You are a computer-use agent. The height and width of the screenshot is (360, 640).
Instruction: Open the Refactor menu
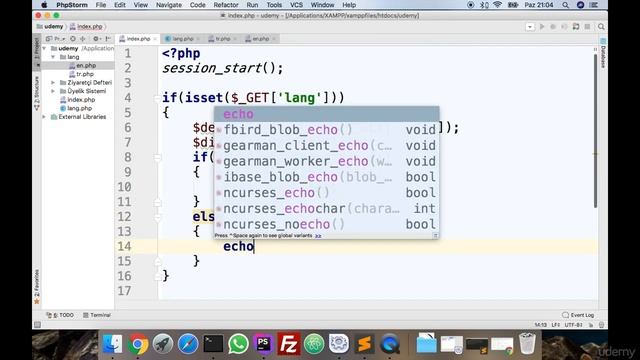click(x=226, y=5)
